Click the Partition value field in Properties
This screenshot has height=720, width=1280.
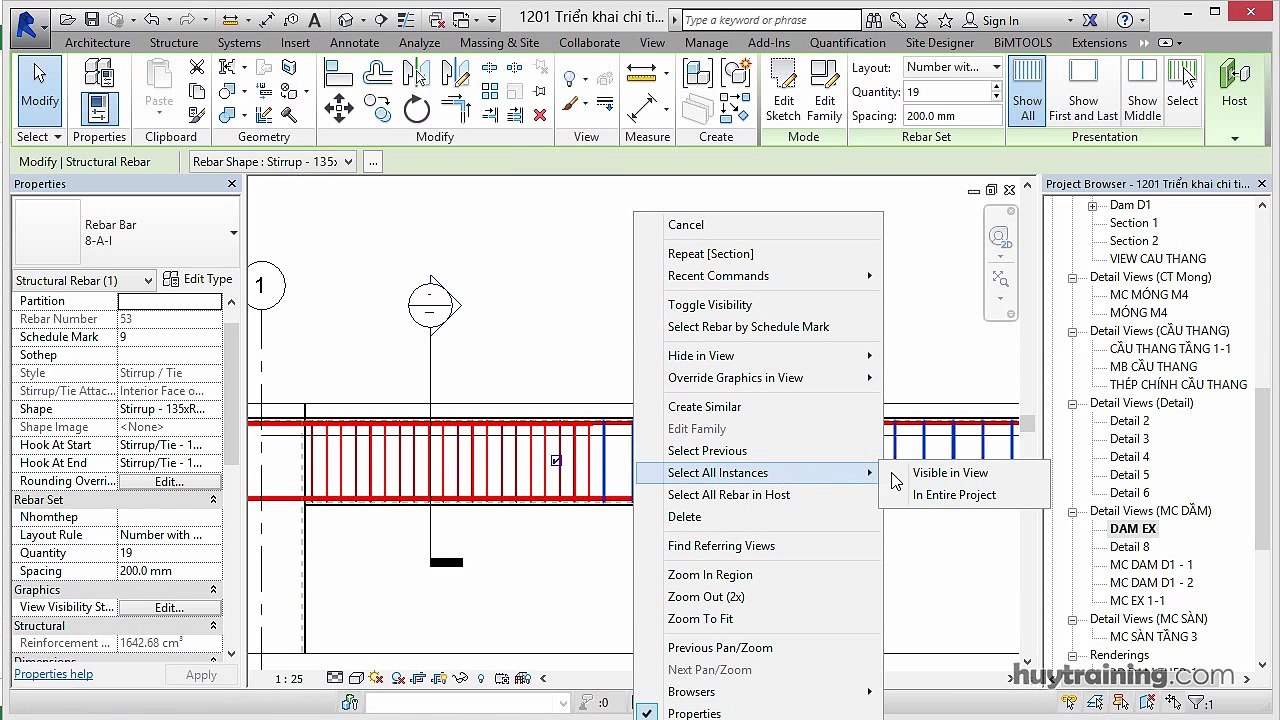[x=169, y=301]
